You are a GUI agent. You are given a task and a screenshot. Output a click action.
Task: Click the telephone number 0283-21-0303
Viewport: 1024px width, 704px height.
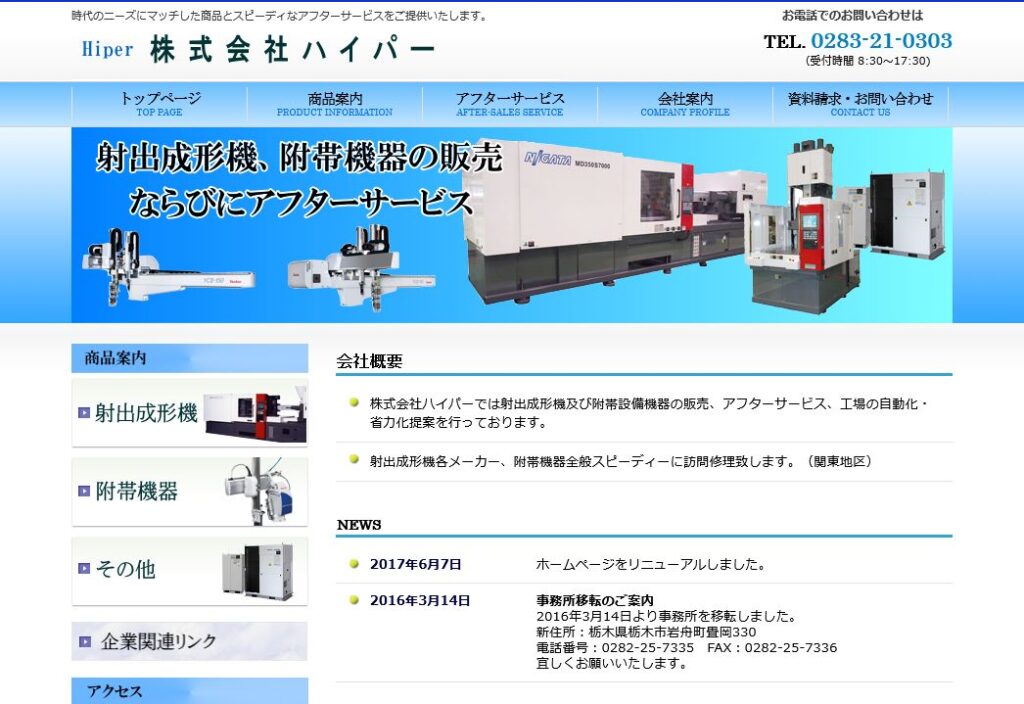pos(880,41)
